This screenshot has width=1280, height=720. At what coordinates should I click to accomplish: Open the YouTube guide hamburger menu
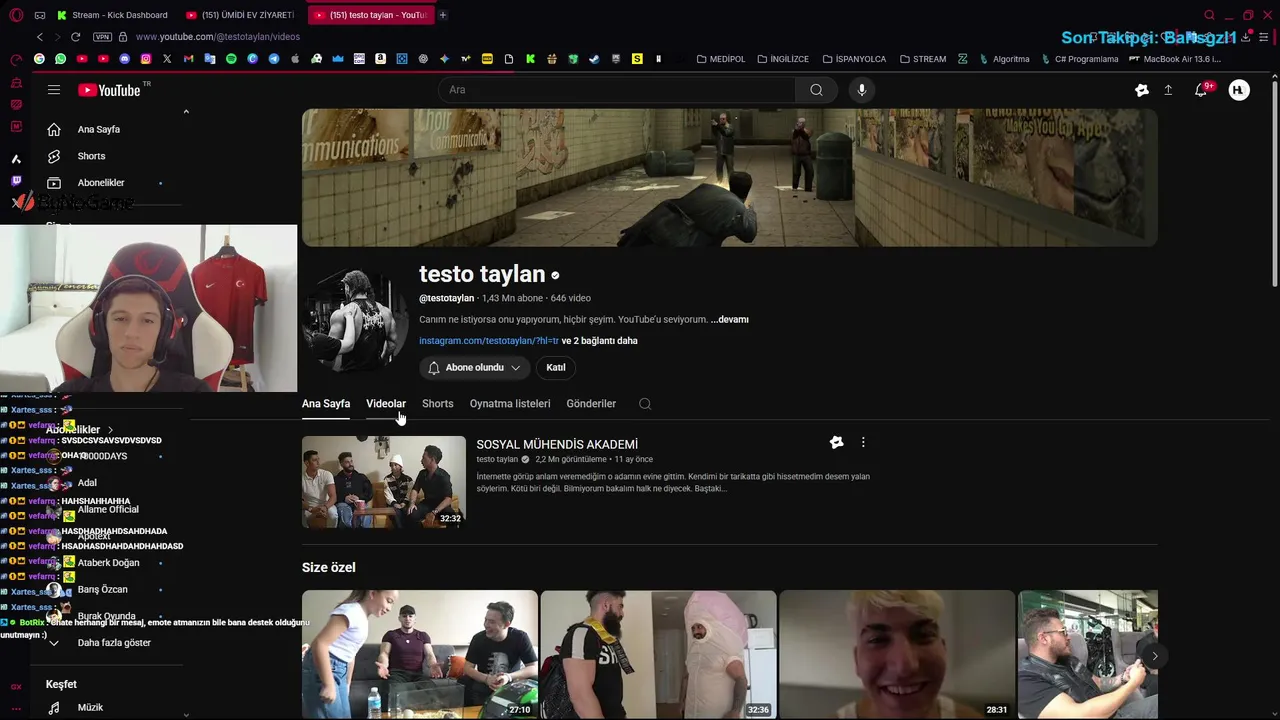(54, 90)
